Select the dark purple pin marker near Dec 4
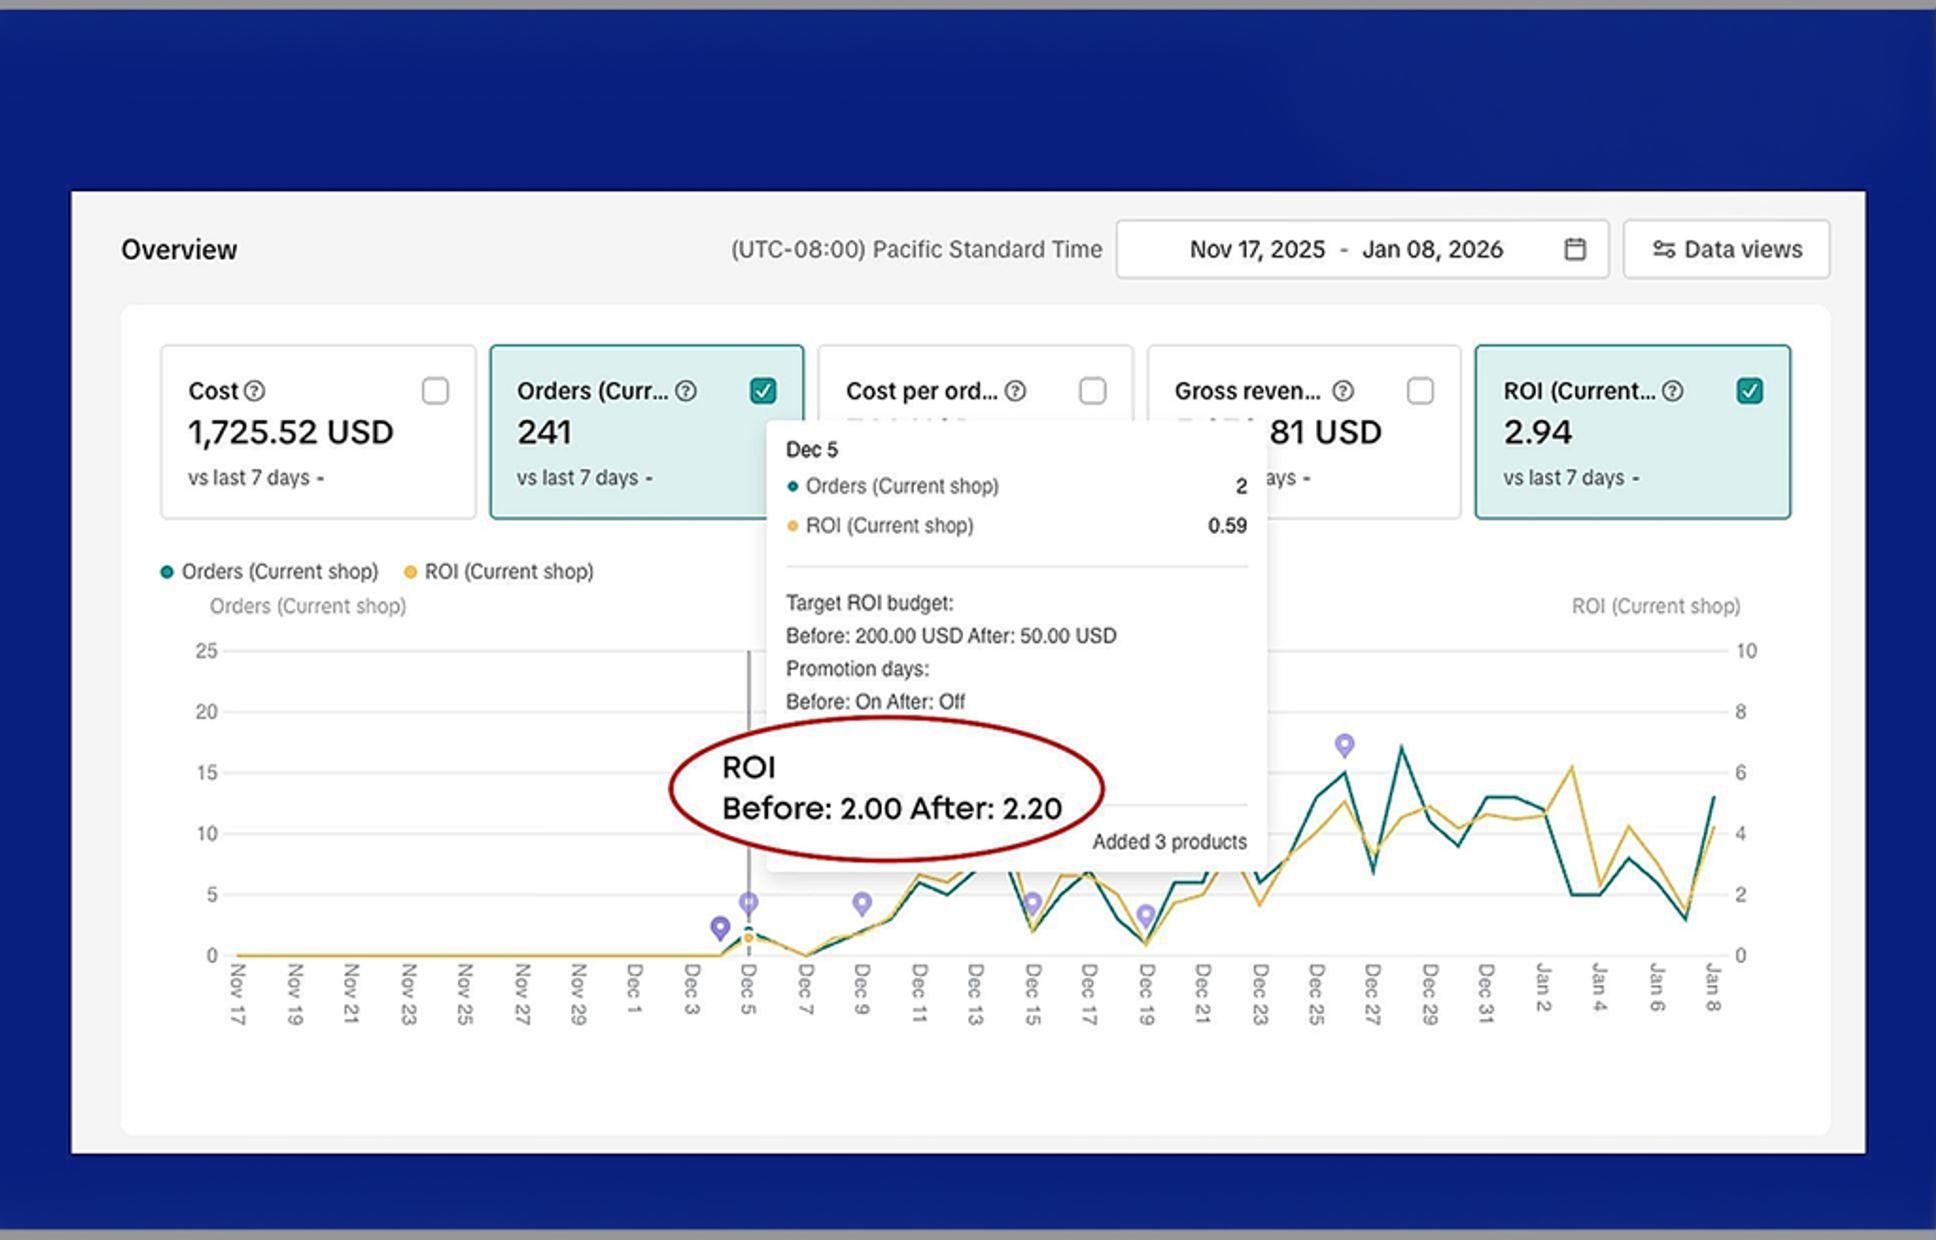 (720, 928)
